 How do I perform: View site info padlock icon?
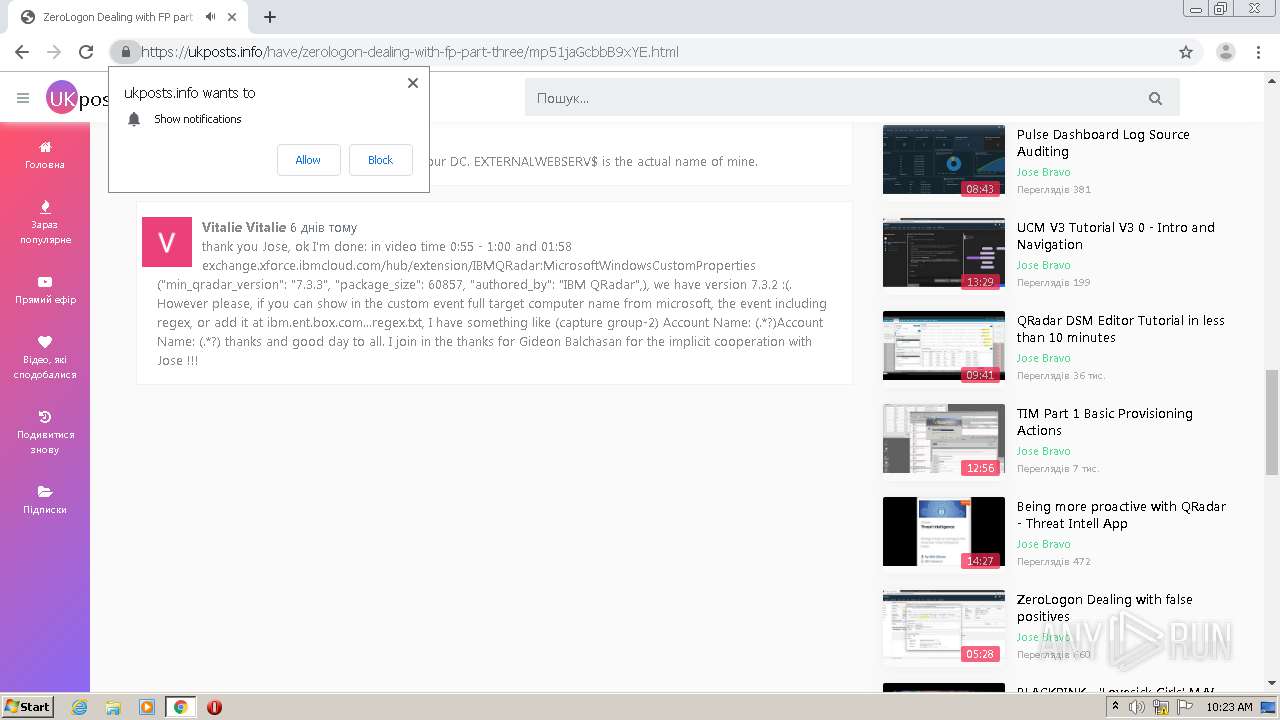(125, 52)
